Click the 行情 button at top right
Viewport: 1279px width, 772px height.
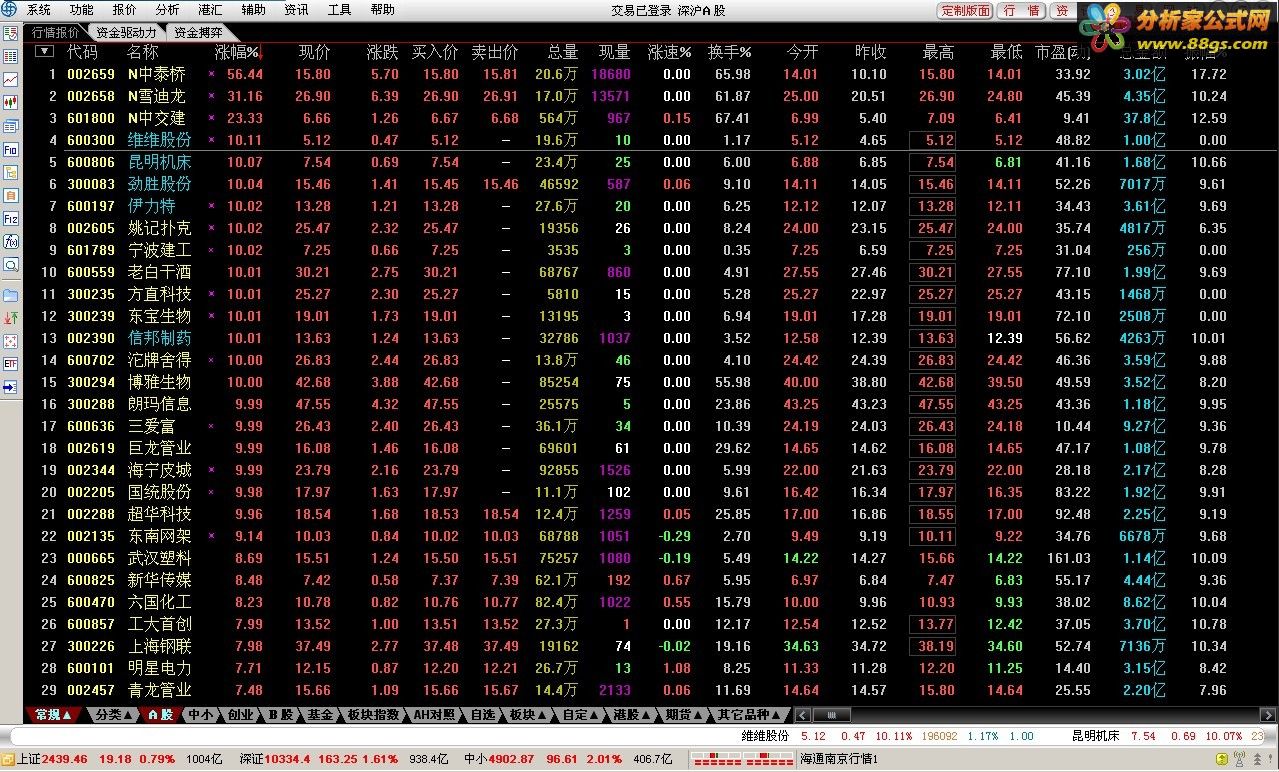(1022, 11)
